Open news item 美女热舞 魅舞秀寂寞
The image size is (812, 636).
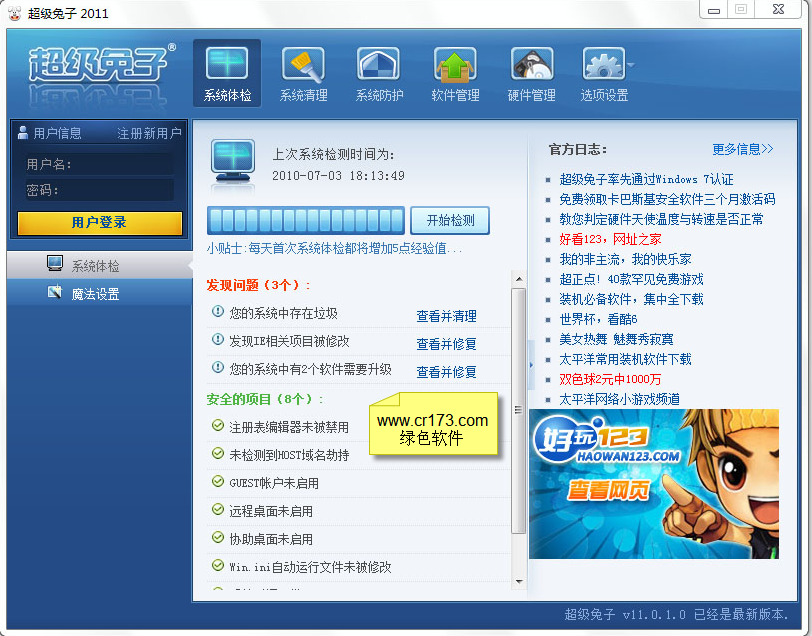click(x=616, y=340)
